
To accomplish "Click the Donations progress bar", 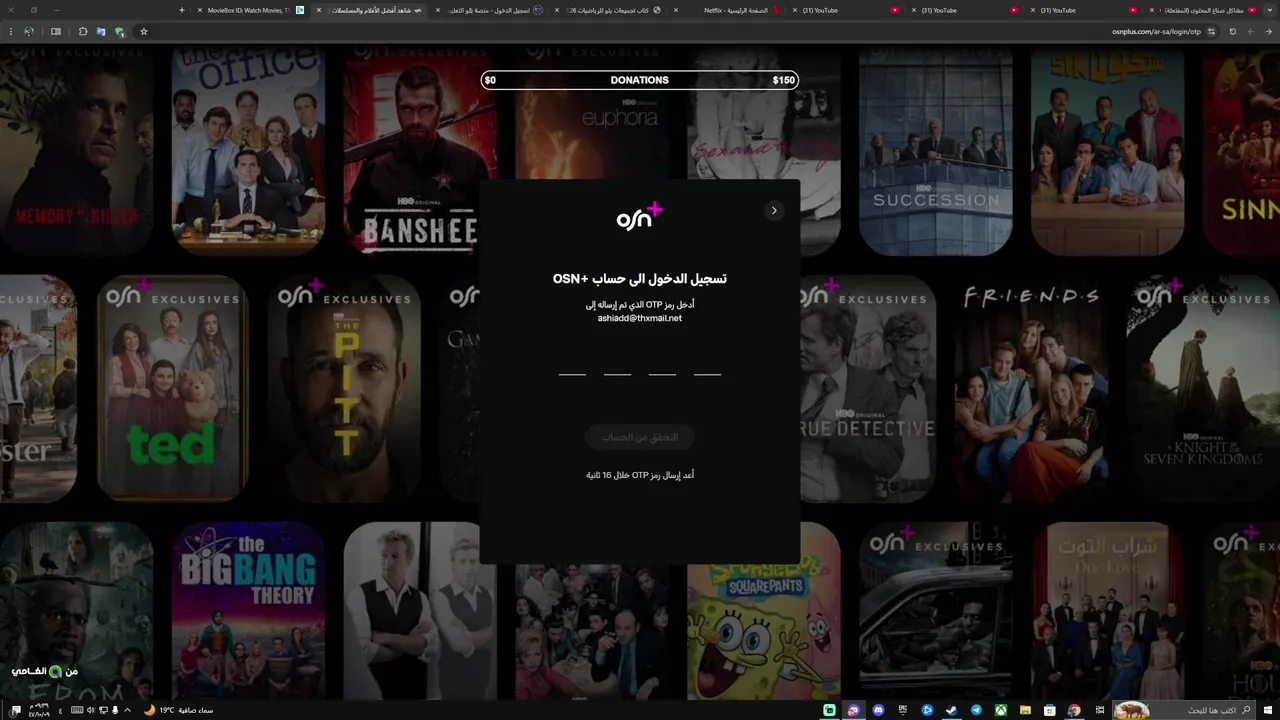I will 640,80.
